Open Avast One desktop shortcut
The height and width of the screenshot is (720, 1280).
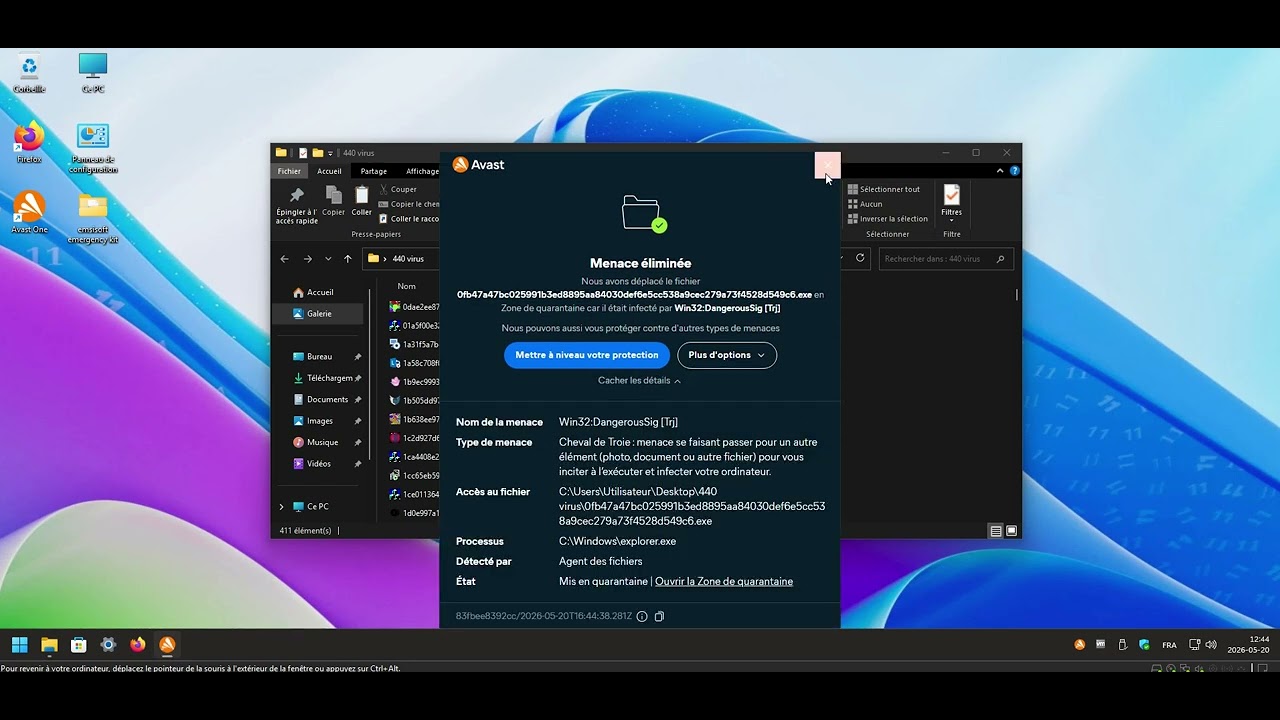click(x=29, y=213)
